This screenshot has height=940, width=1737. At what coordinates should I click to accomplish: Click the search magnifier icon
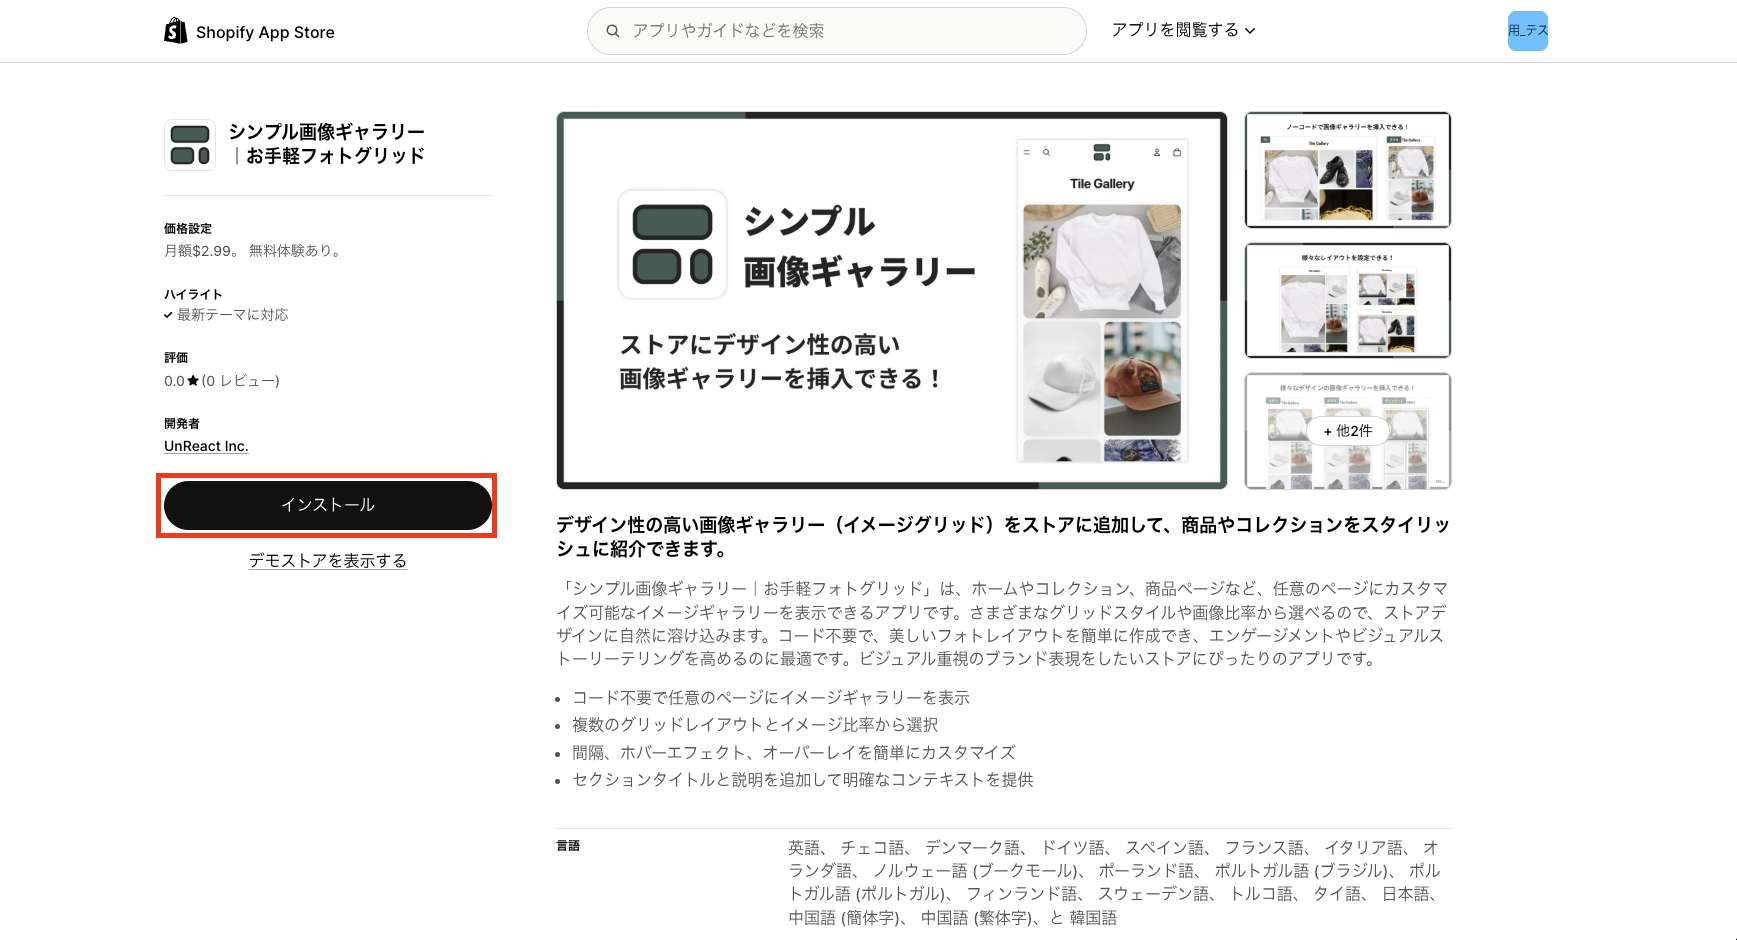coord(613,30)
